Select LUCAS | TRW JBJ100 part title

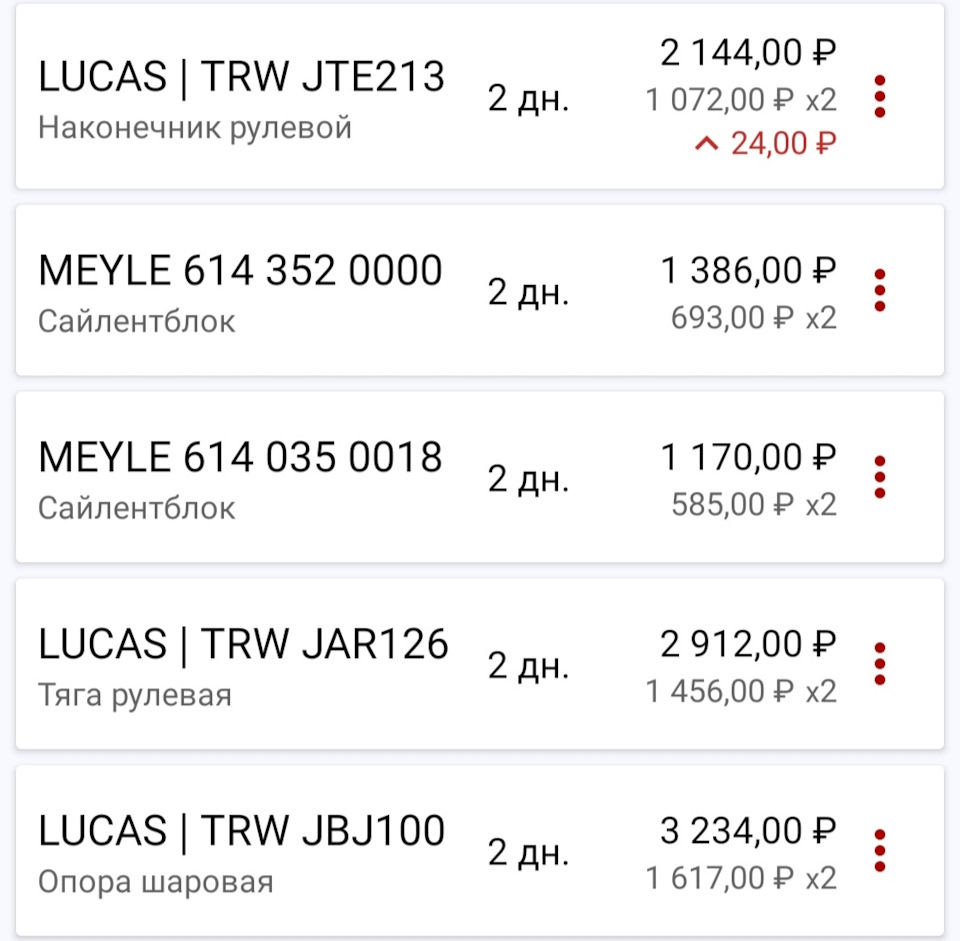241,831
